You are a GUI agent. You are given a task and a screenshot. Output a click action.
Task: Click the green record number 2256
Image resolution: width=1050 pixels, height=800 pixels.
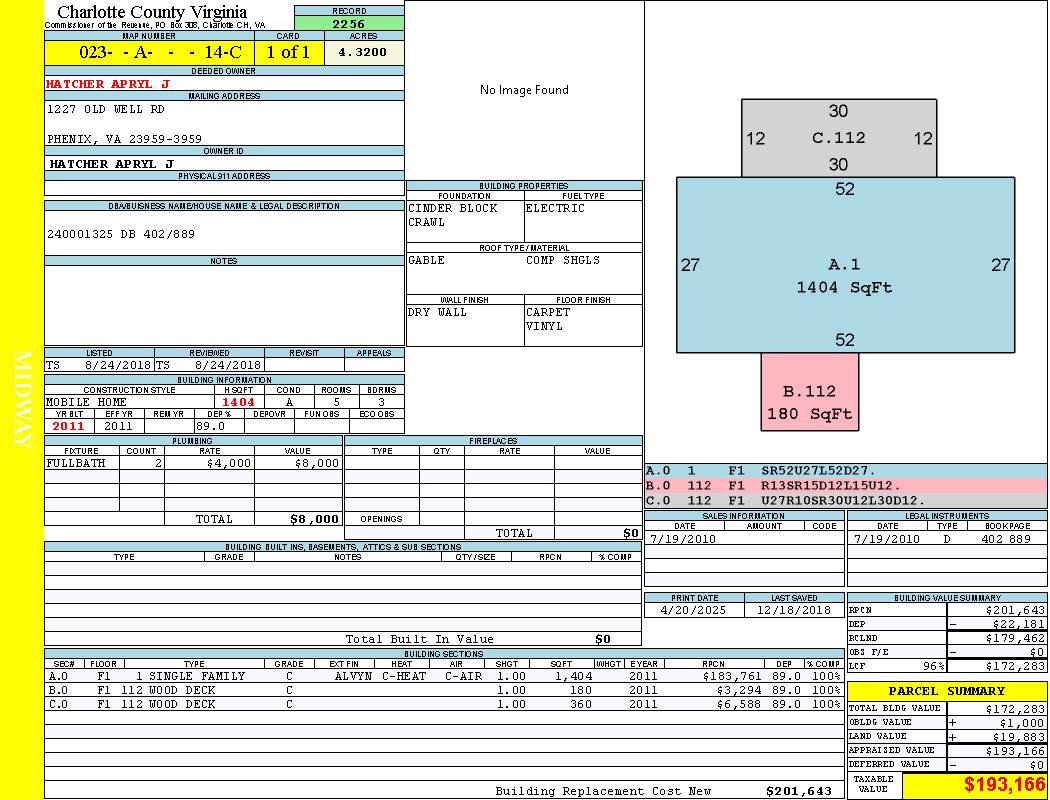(349, 24)
